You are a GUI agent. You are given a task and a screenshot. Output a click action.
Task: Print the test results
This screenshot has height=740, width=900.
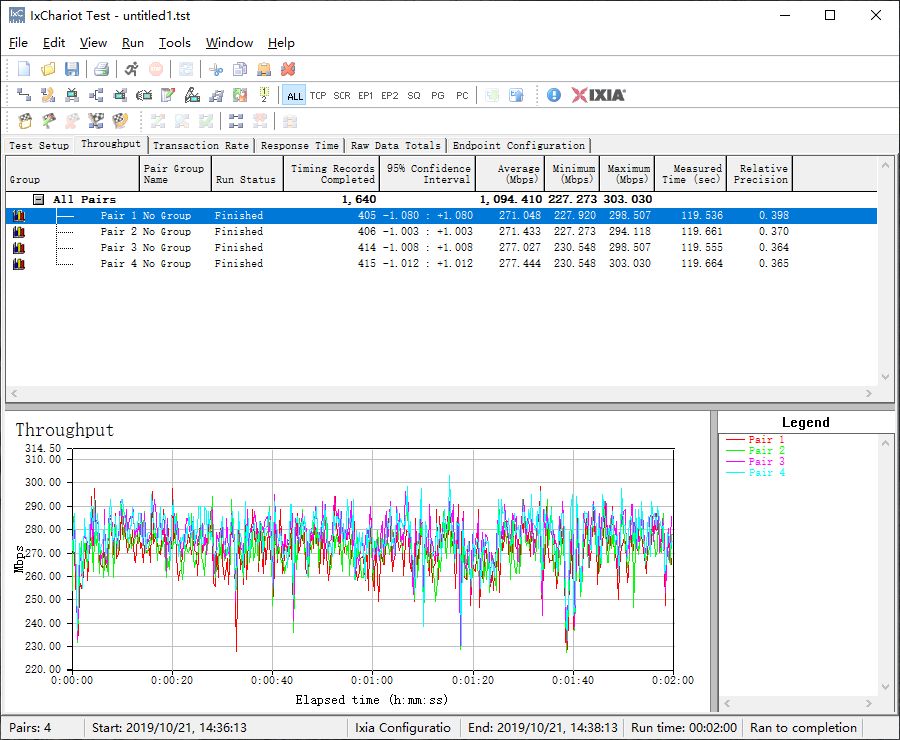click(x=102, y=69)
